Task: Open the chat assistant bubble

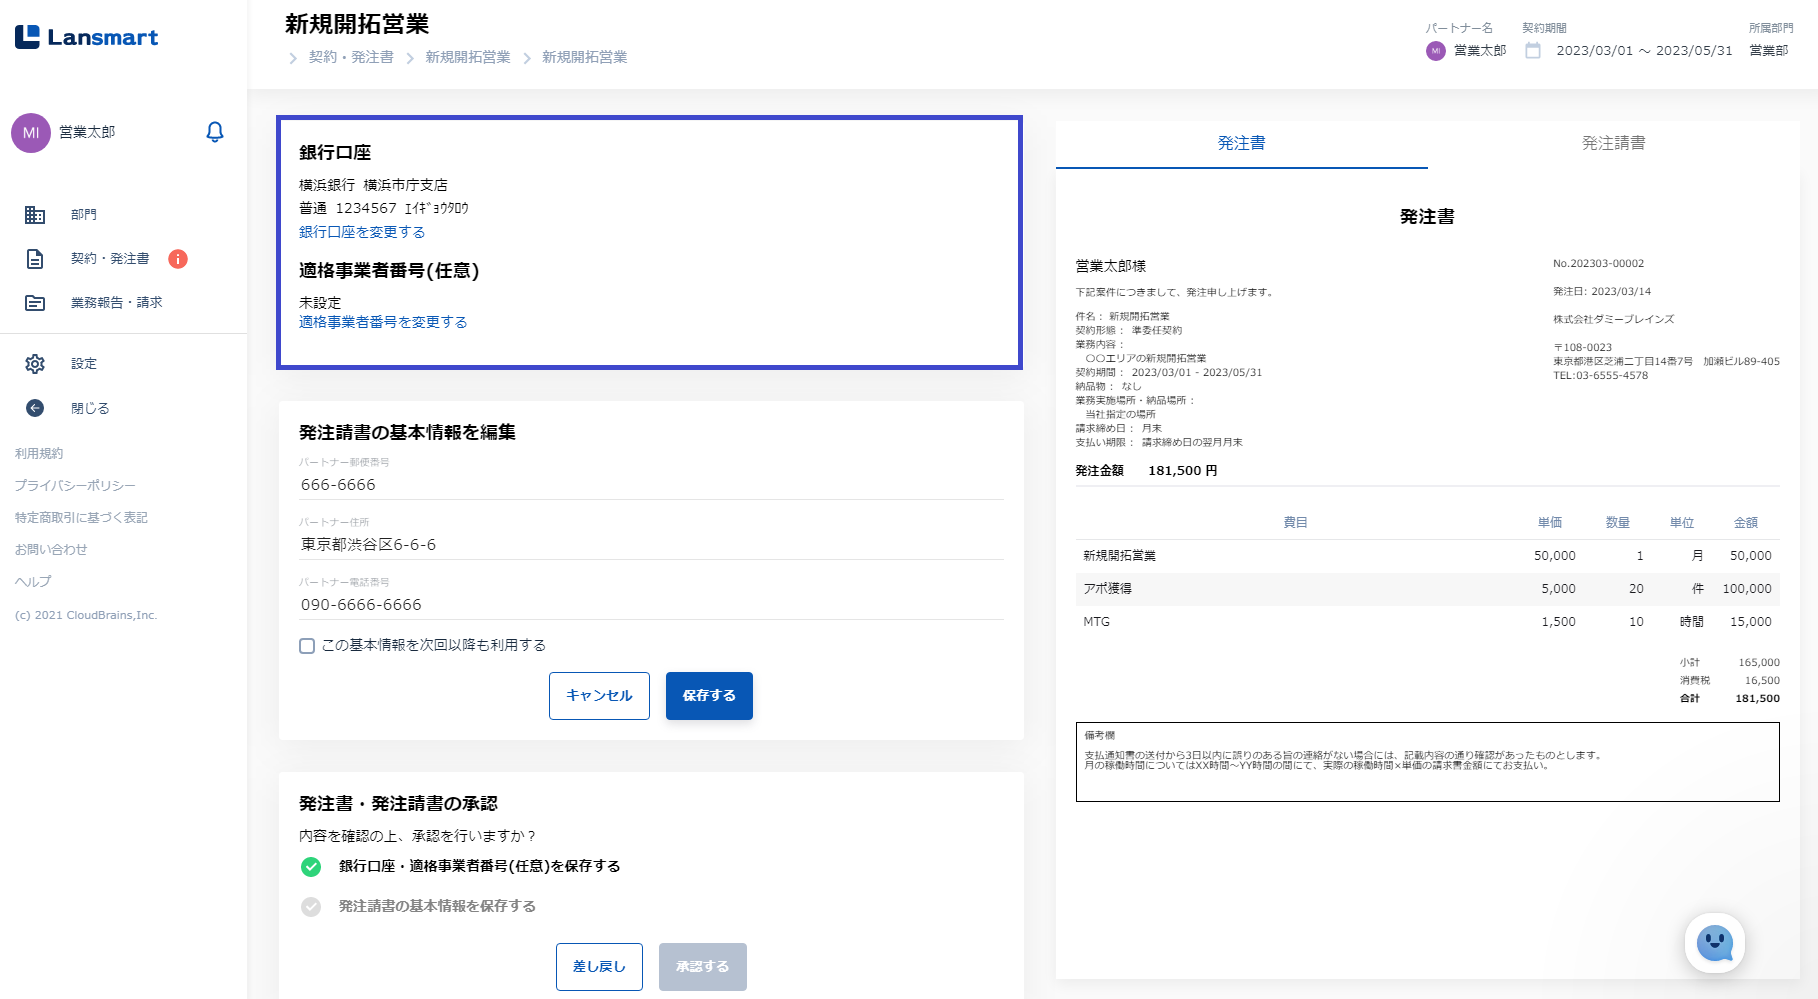Action: coord(1715,942)
